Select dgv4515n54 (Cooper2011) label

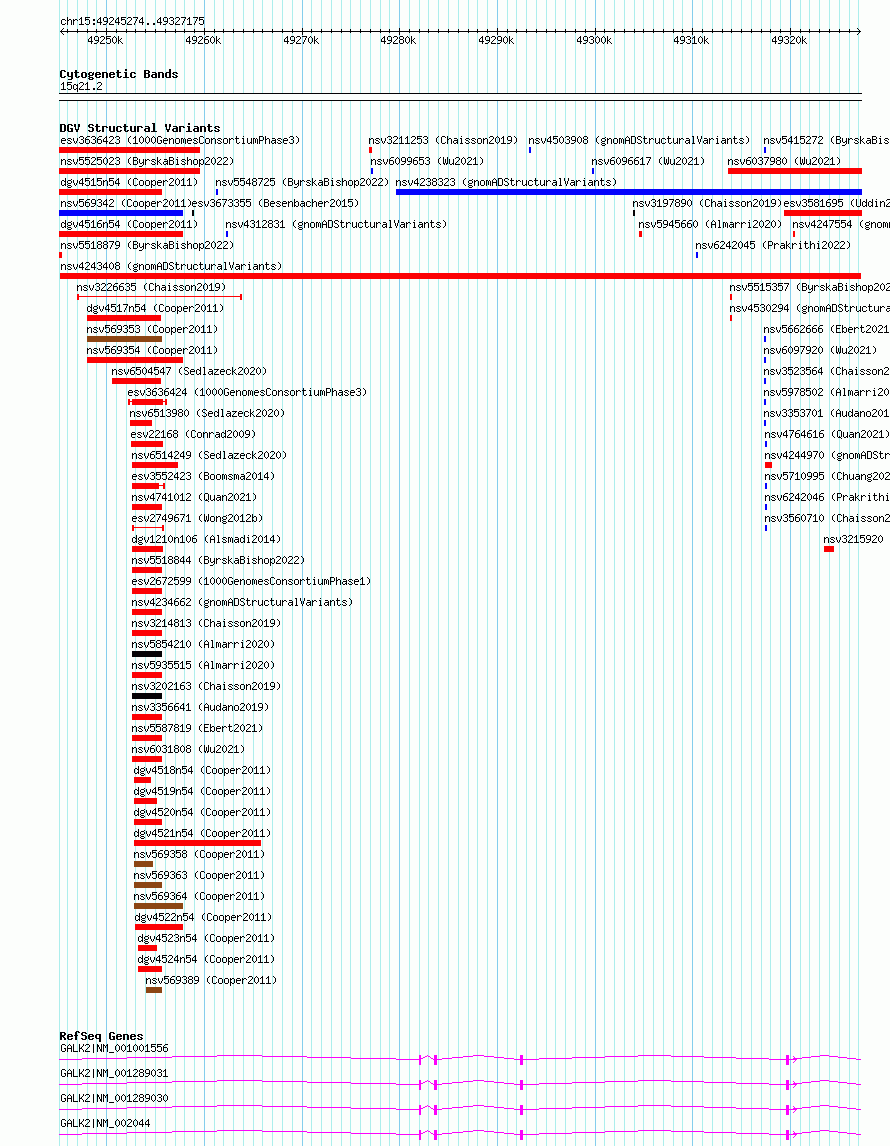click(129, 183)
